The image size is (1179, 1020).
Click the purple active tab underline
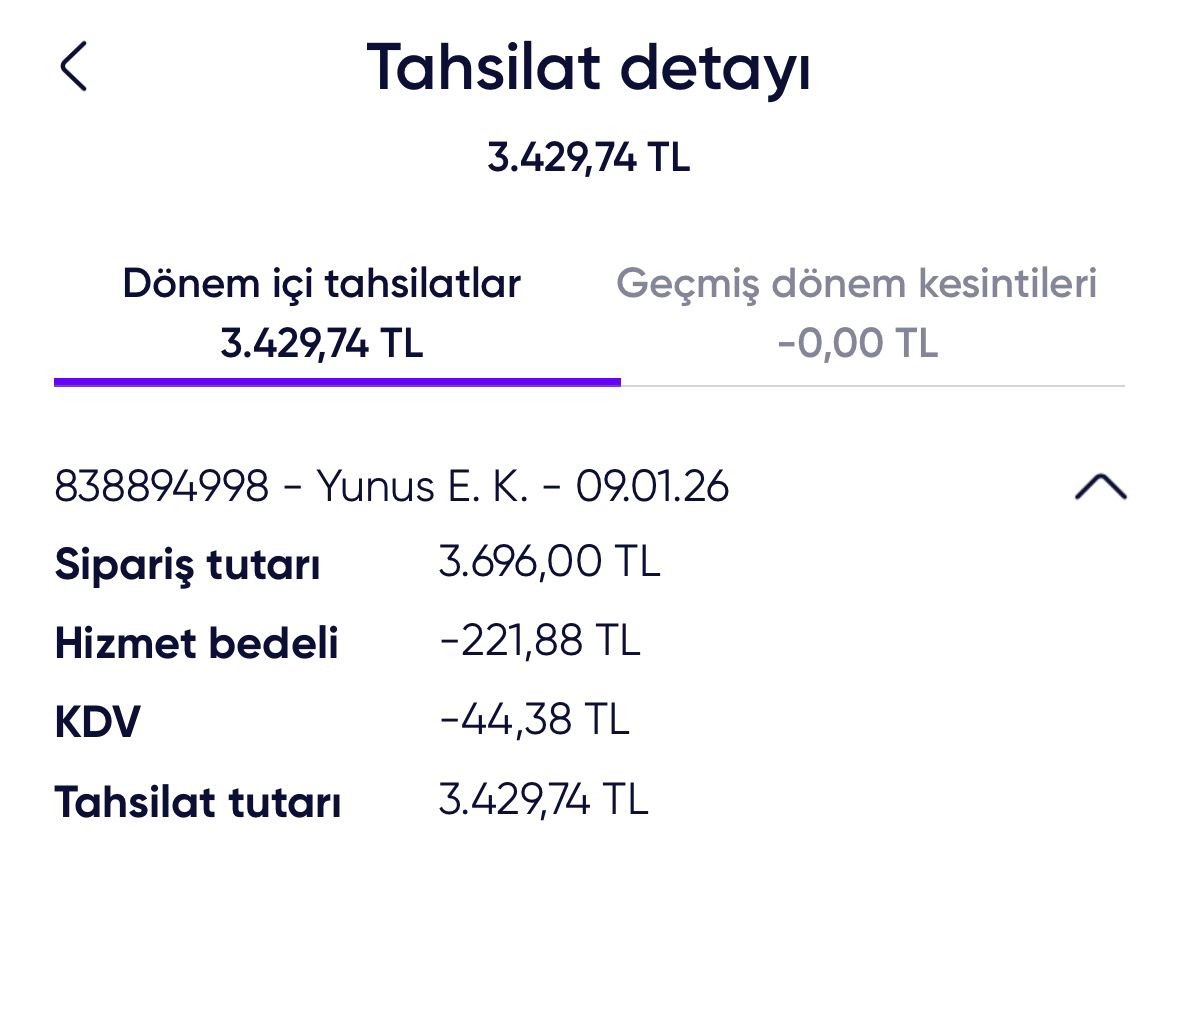pos(337,382)
